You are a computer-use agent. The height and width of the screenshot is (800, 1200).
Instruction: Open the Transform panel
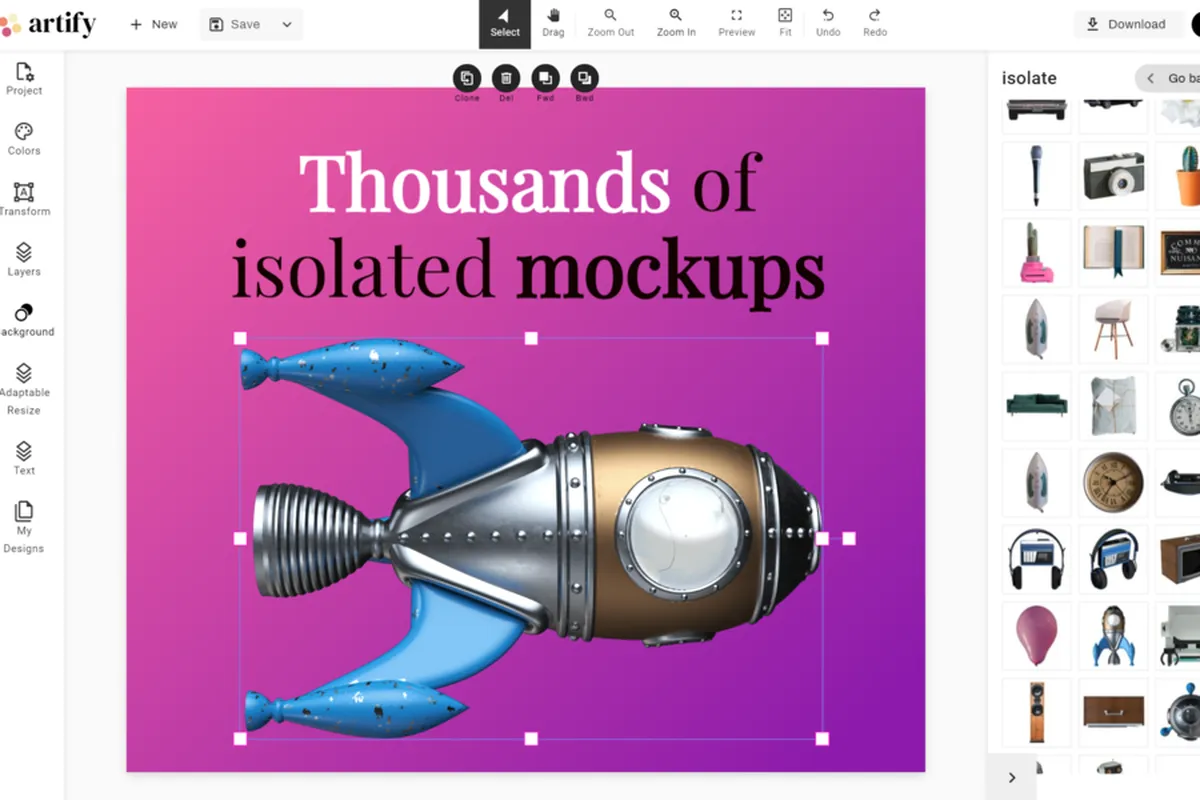coord(24,199)
